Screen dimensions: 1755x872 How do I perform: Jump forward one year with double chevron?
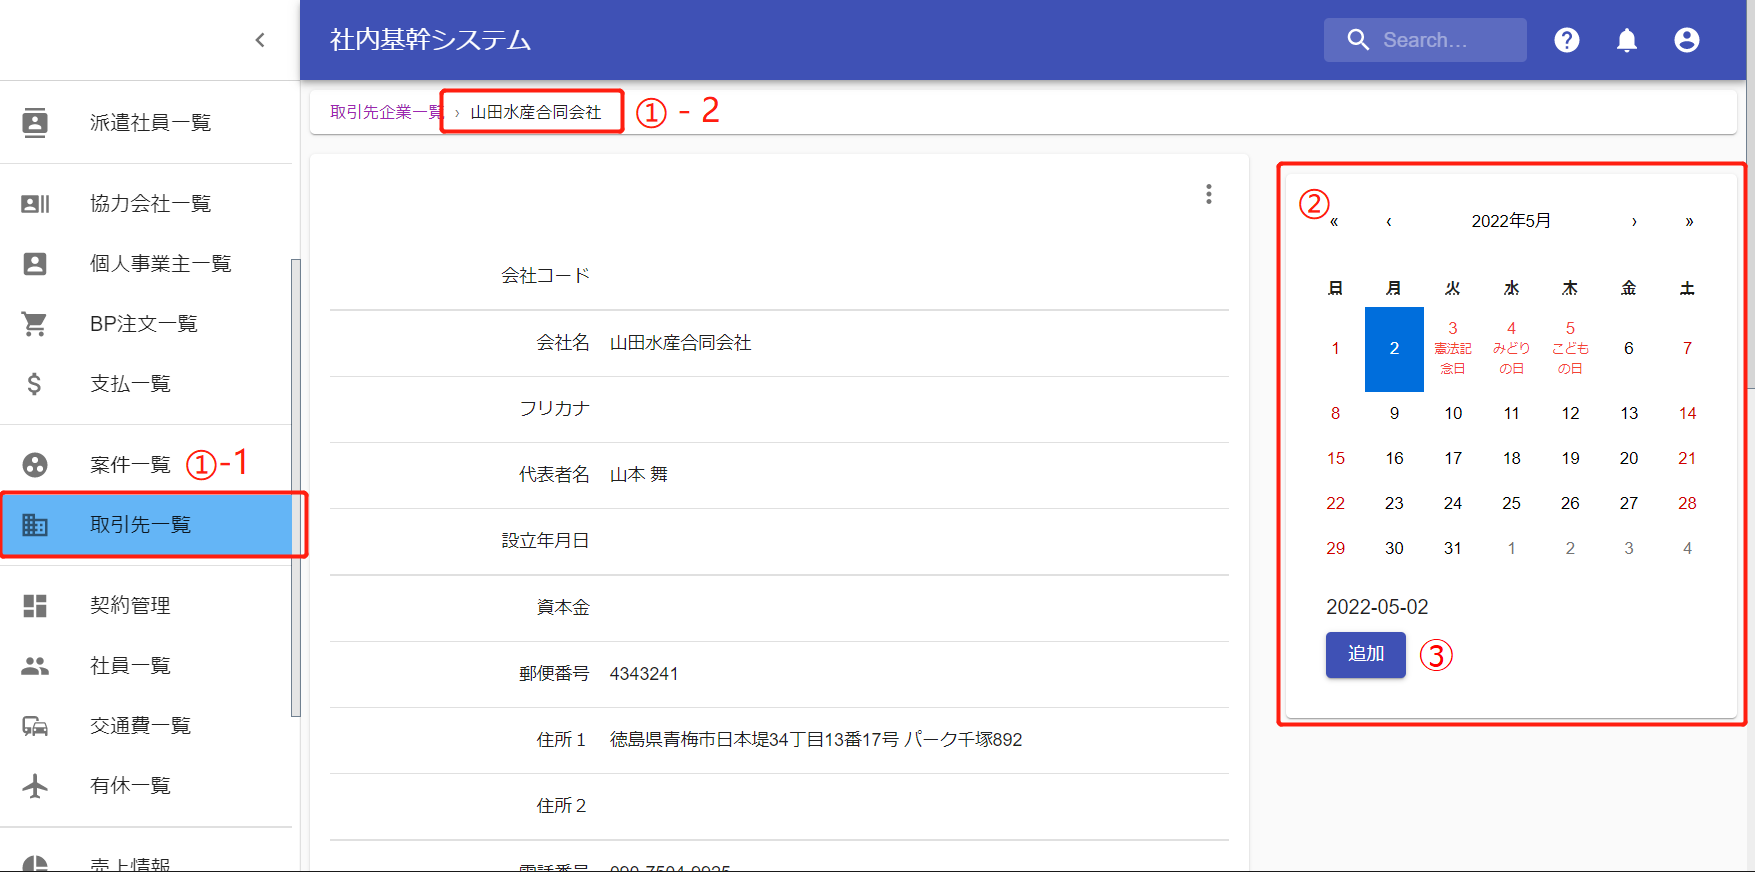(x=1689, y=221)
